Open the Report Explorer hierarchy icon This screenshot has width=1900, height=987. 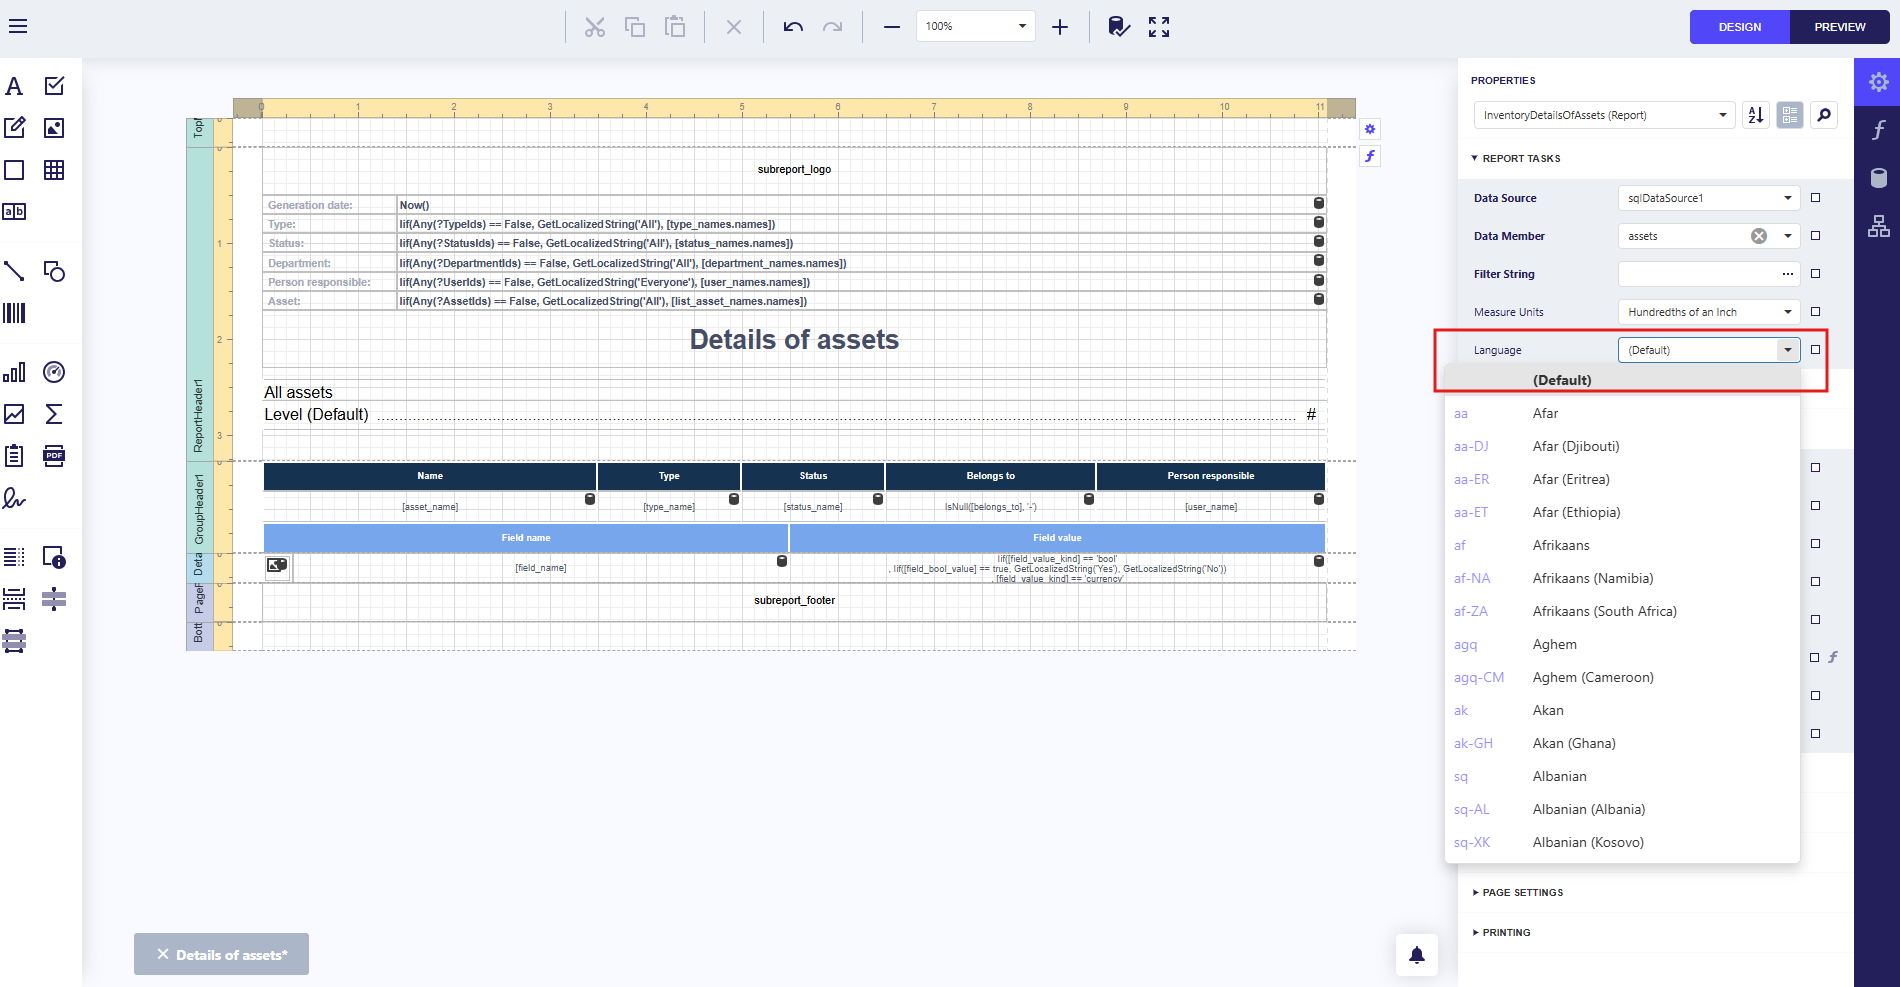pyautogui.click(x=1878, y=226)
